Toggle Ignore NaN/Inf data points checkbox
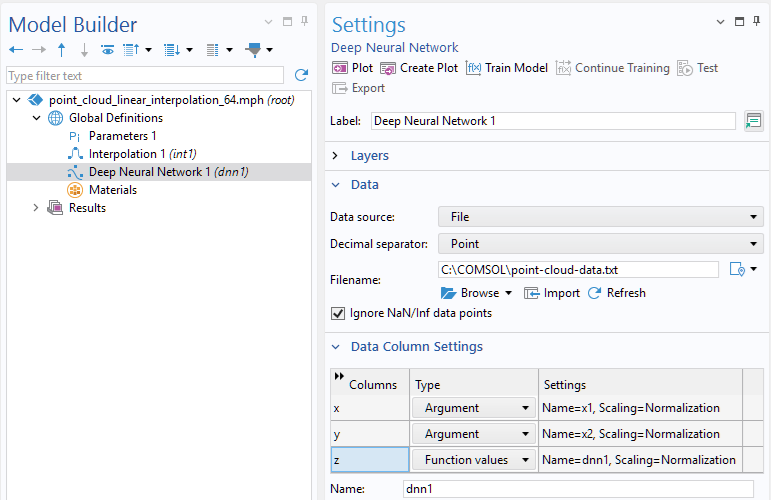Screen dimensions: 771x500 coord(338,313)
